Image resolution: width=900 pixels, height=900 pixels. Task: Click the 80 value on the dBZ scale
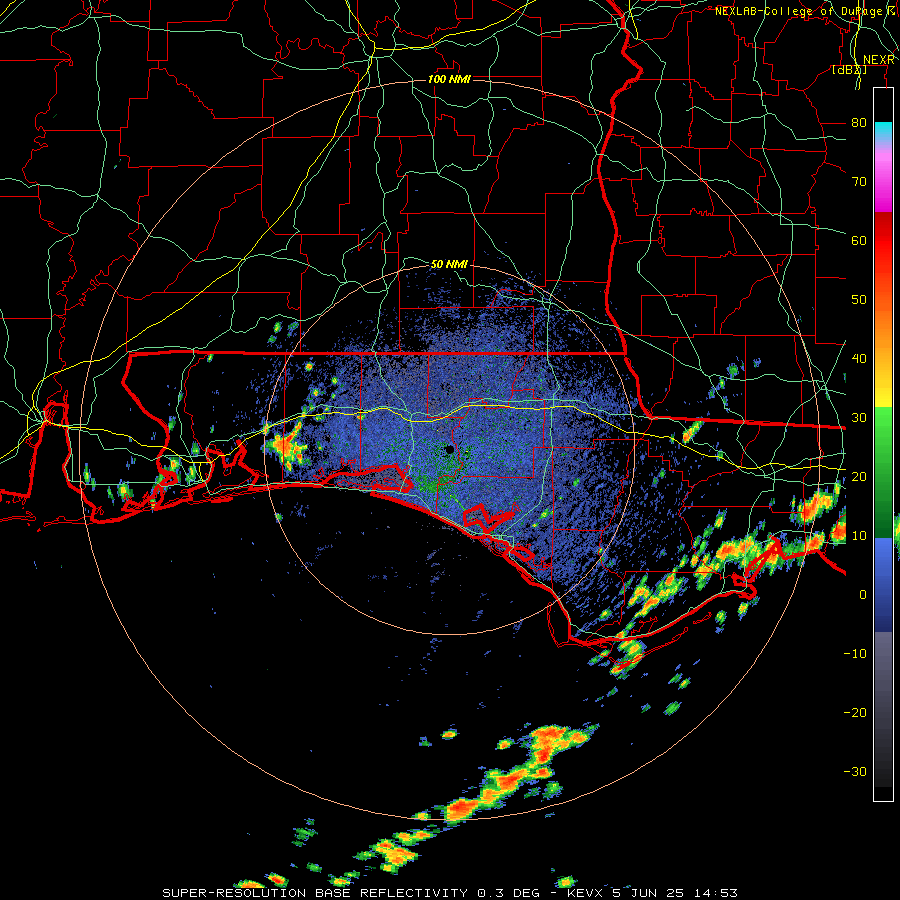point(859,122)
